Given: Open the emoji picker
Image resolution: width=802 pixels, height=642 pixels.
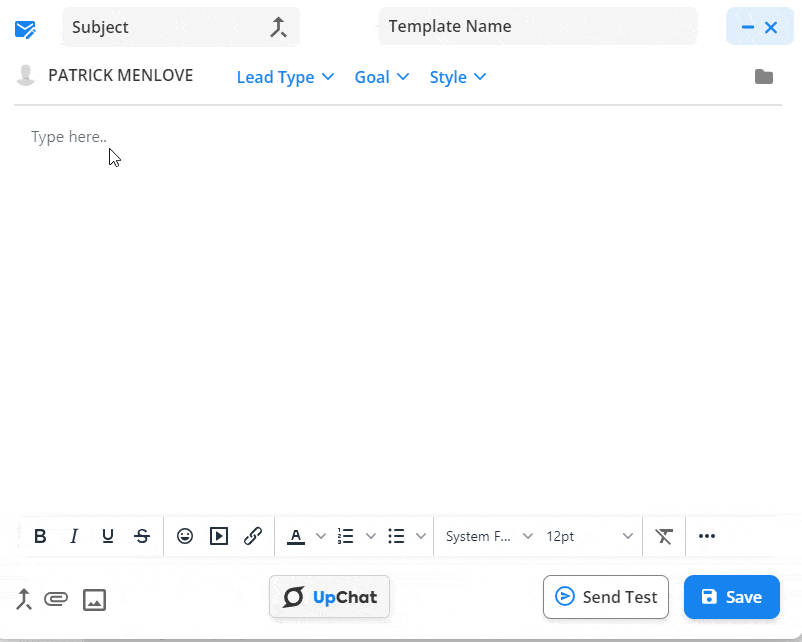Looking at the screenshot, I should [185, 536].
